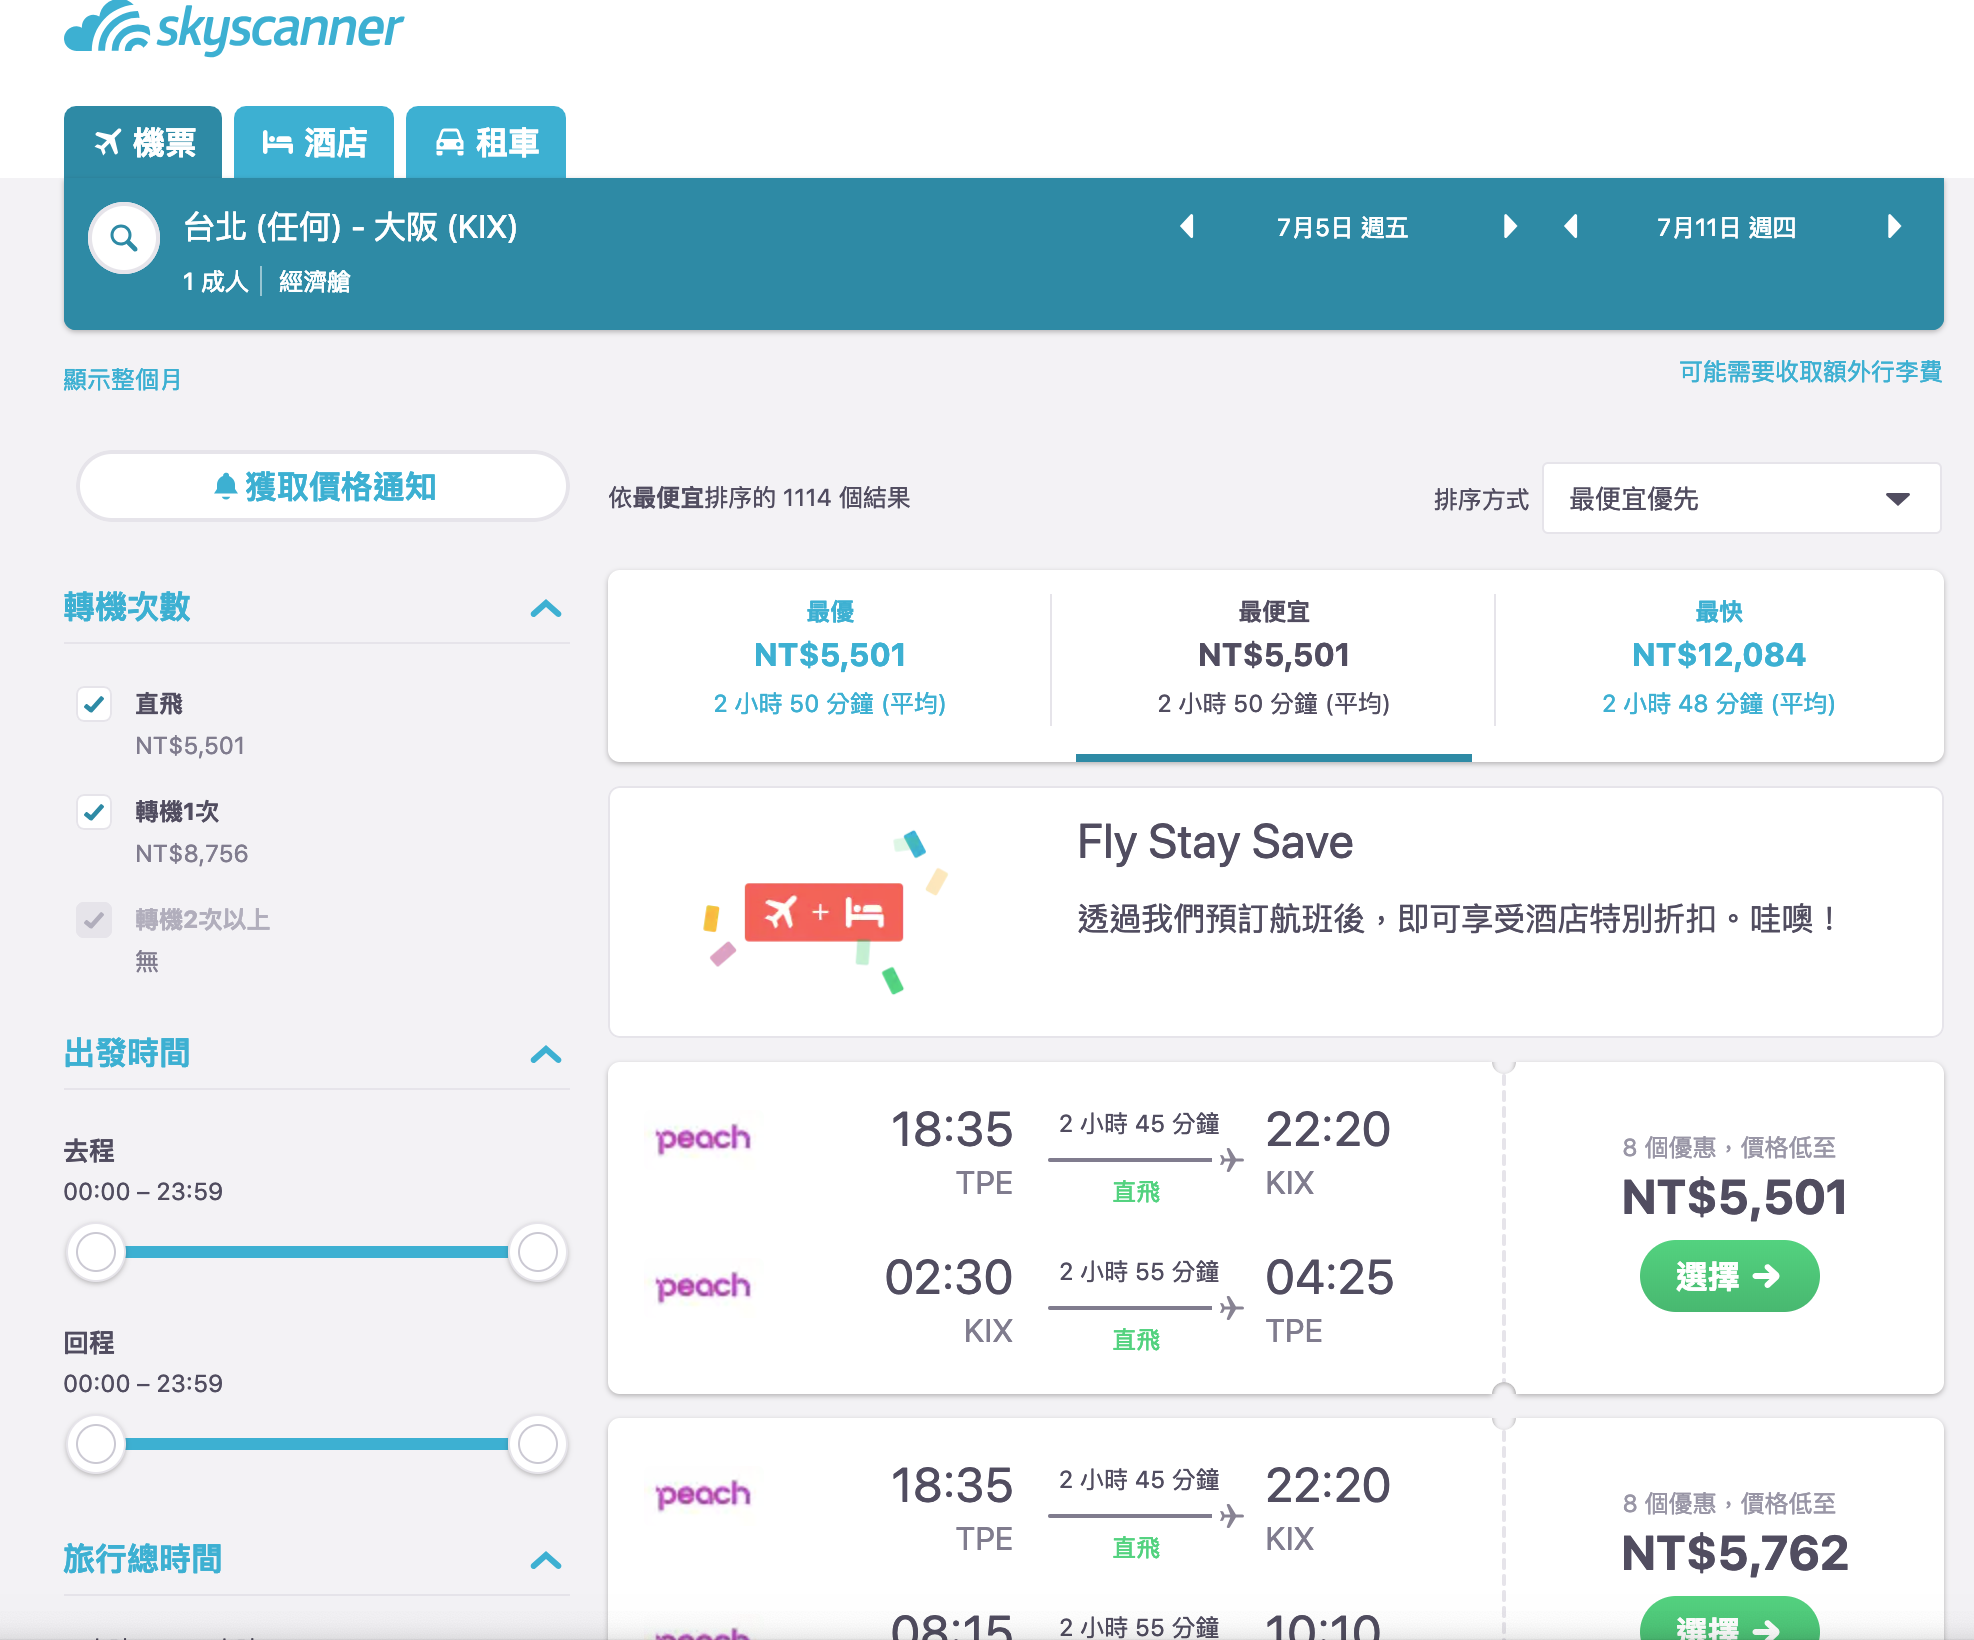Click the 1 成人 passenger text
This screenshot has height=1640, width=1974.
(x=215, y=282)
